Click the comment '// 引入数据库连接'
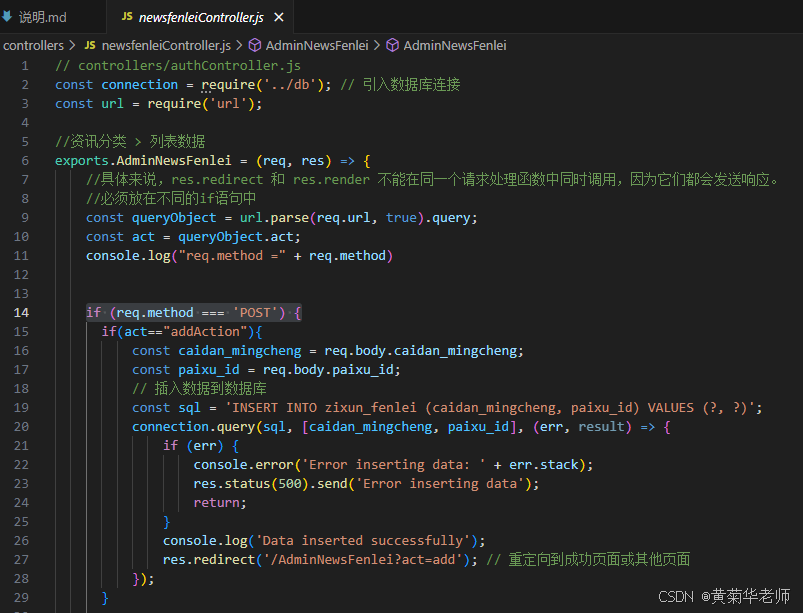 [x=400, y=84]
